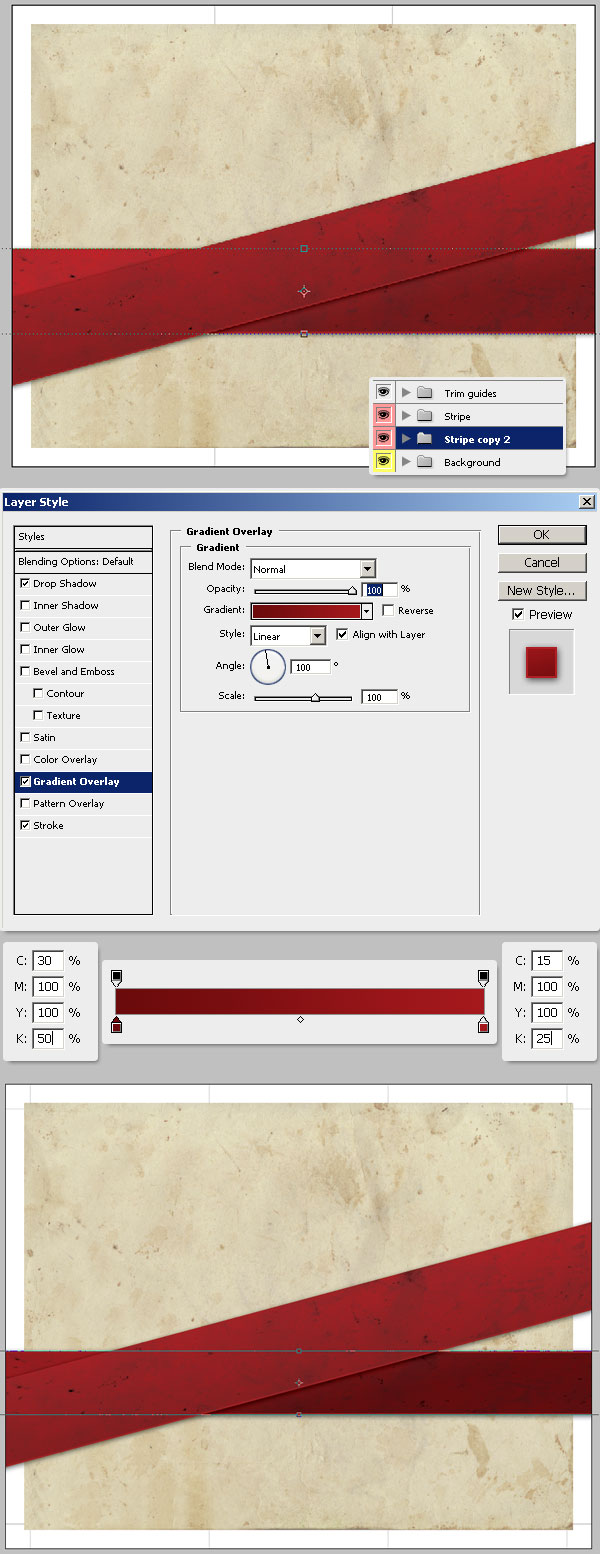
Task: Click the top canvas transform center crosshair
Action: pos(304,291)
